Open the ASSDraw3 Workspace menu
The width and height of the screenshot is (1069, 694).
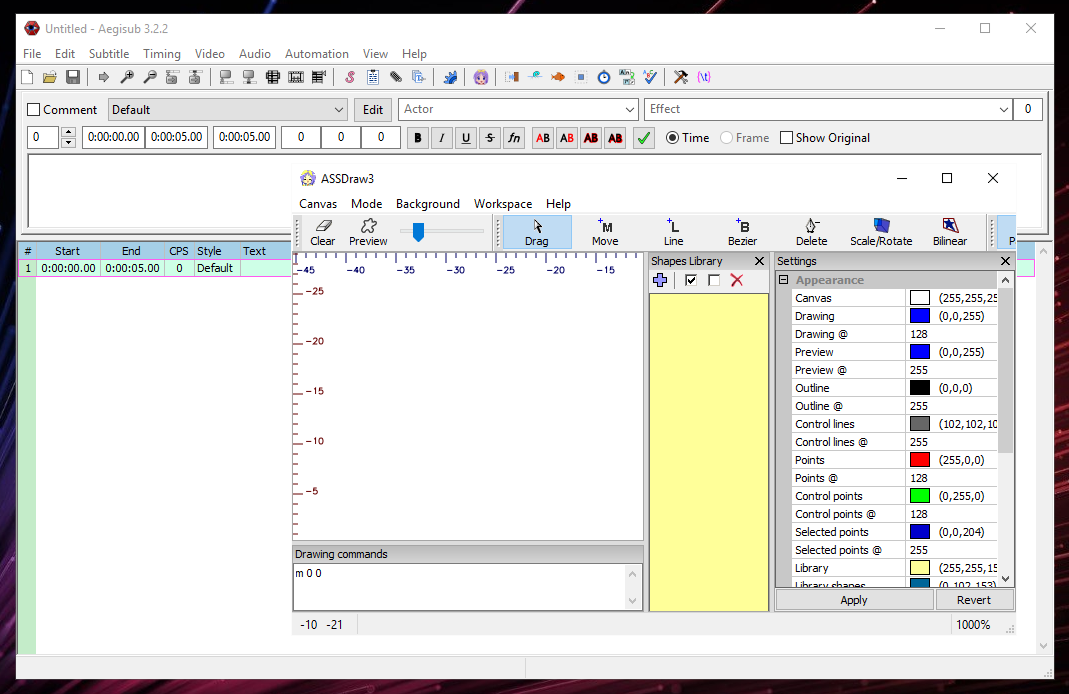[503, 204]
